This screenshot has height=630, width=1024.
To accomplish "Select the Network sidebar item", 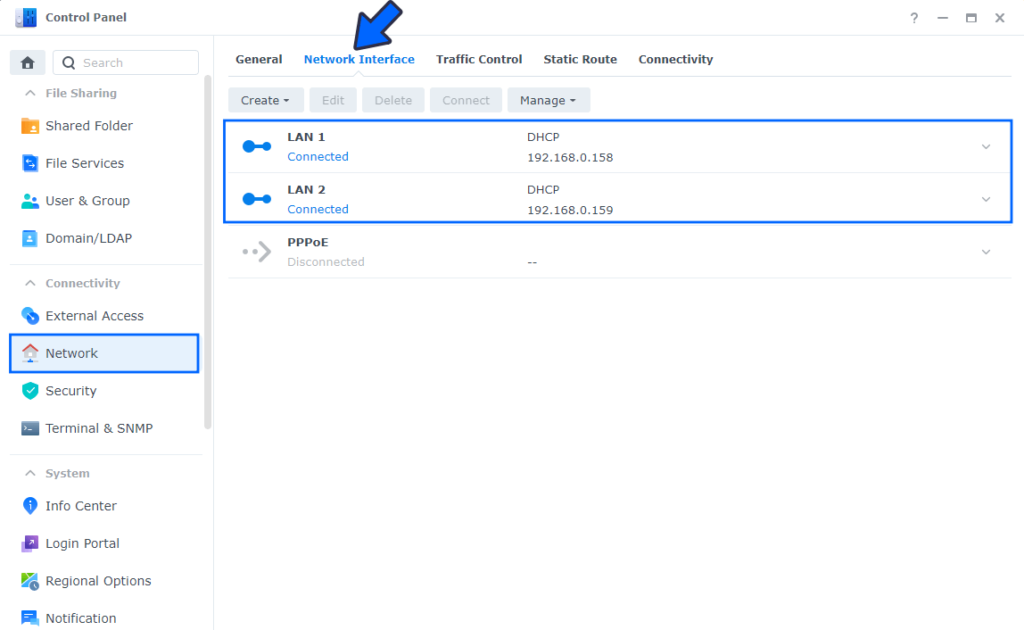I will pos(72,353).
